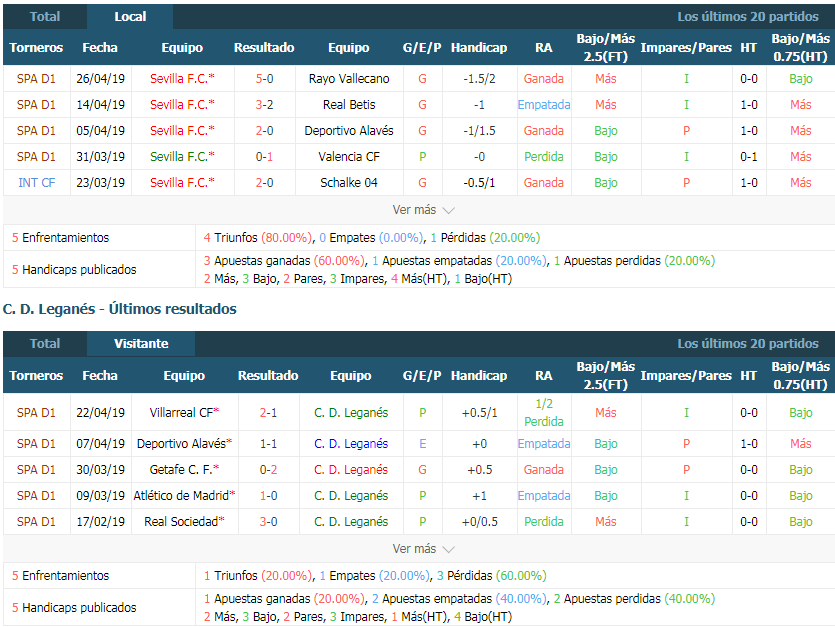Click date 23/03/19
The height and width of the screenshot is (627, 835).
(x=100, y=183)
